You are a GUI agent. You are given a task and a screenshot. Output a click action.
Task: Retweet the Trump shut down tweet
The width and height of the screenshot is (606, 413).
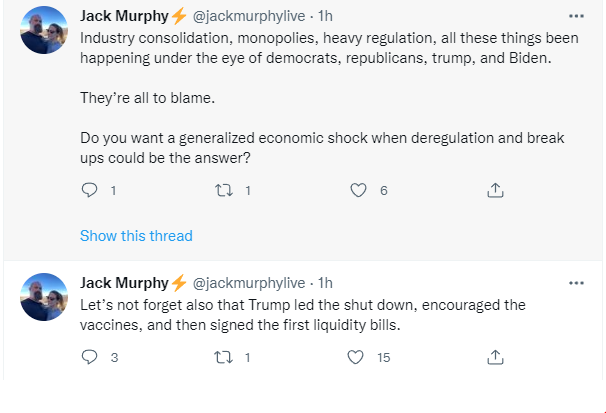(x=223, y=356)
